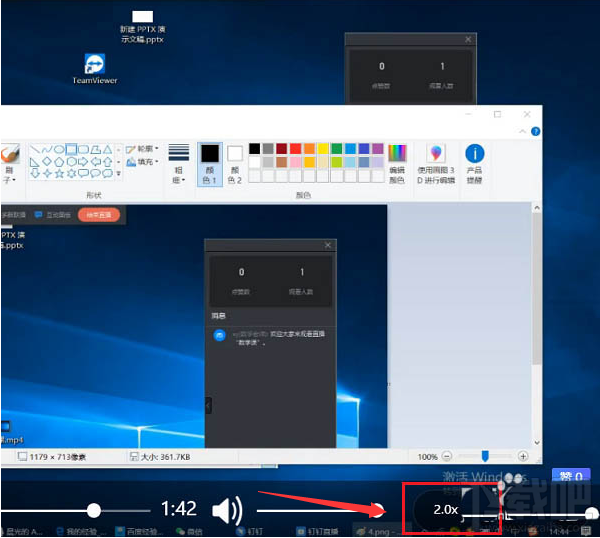
Task: Mute the video using speaker icon
Action: click(226, 510)
